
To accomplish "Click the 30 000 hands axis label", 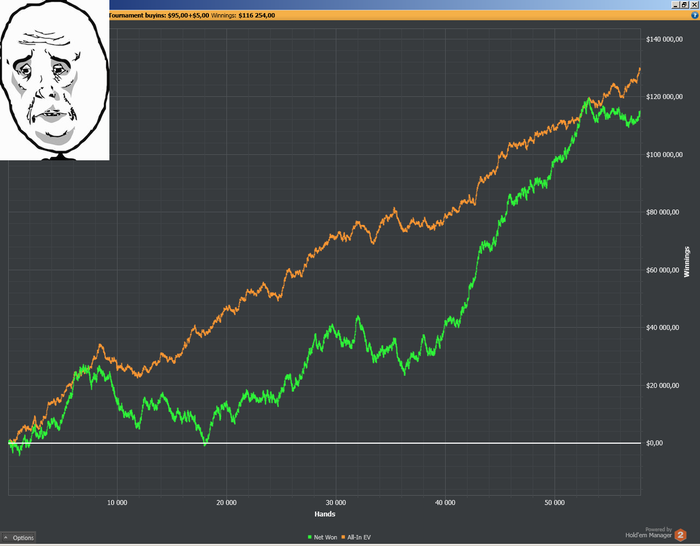I will [x=336, y=503].
